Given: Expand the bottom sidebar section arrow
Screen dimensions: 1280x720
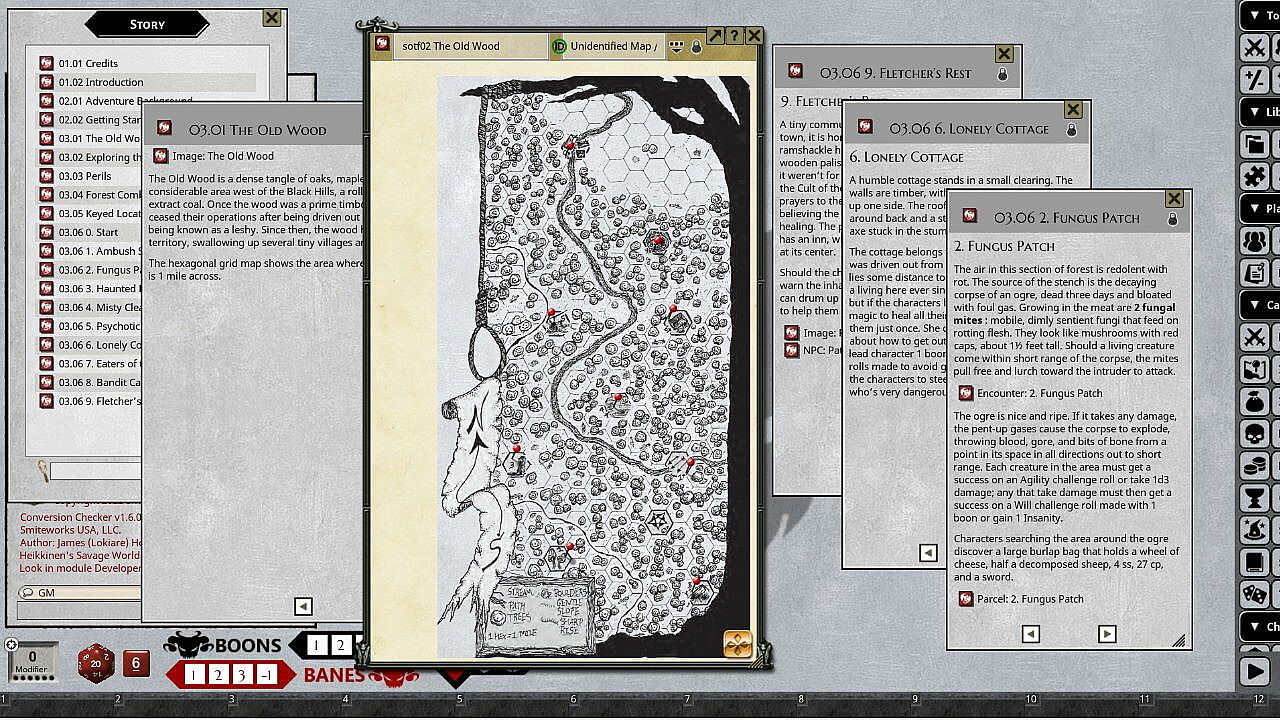Looking at the screenshot, I should pyautogui.click(x=1259, y=627).
